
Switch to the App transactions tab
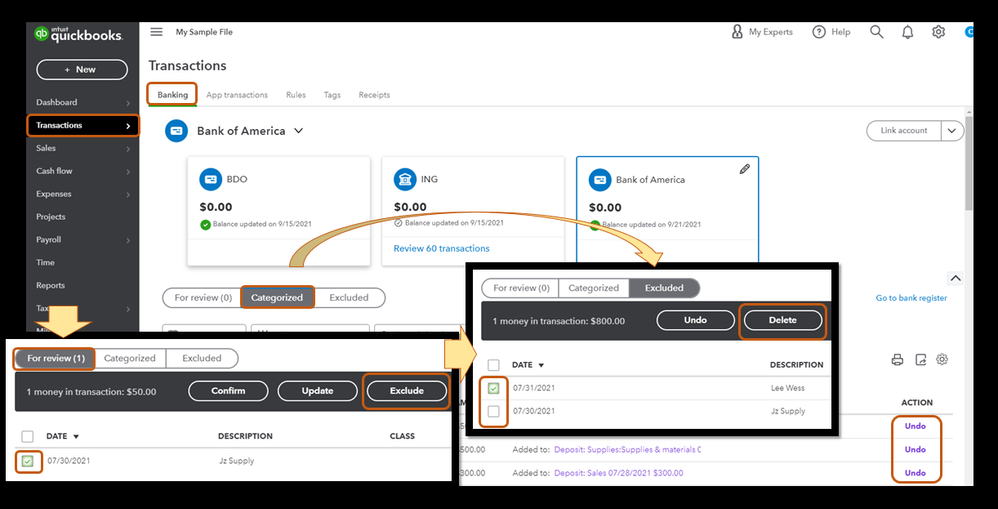pos(237,95)
